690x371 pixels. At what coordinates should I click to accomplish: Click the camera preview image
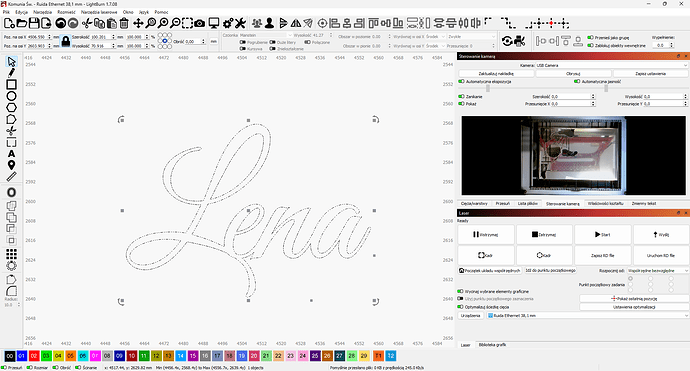[x=573, y=156]
